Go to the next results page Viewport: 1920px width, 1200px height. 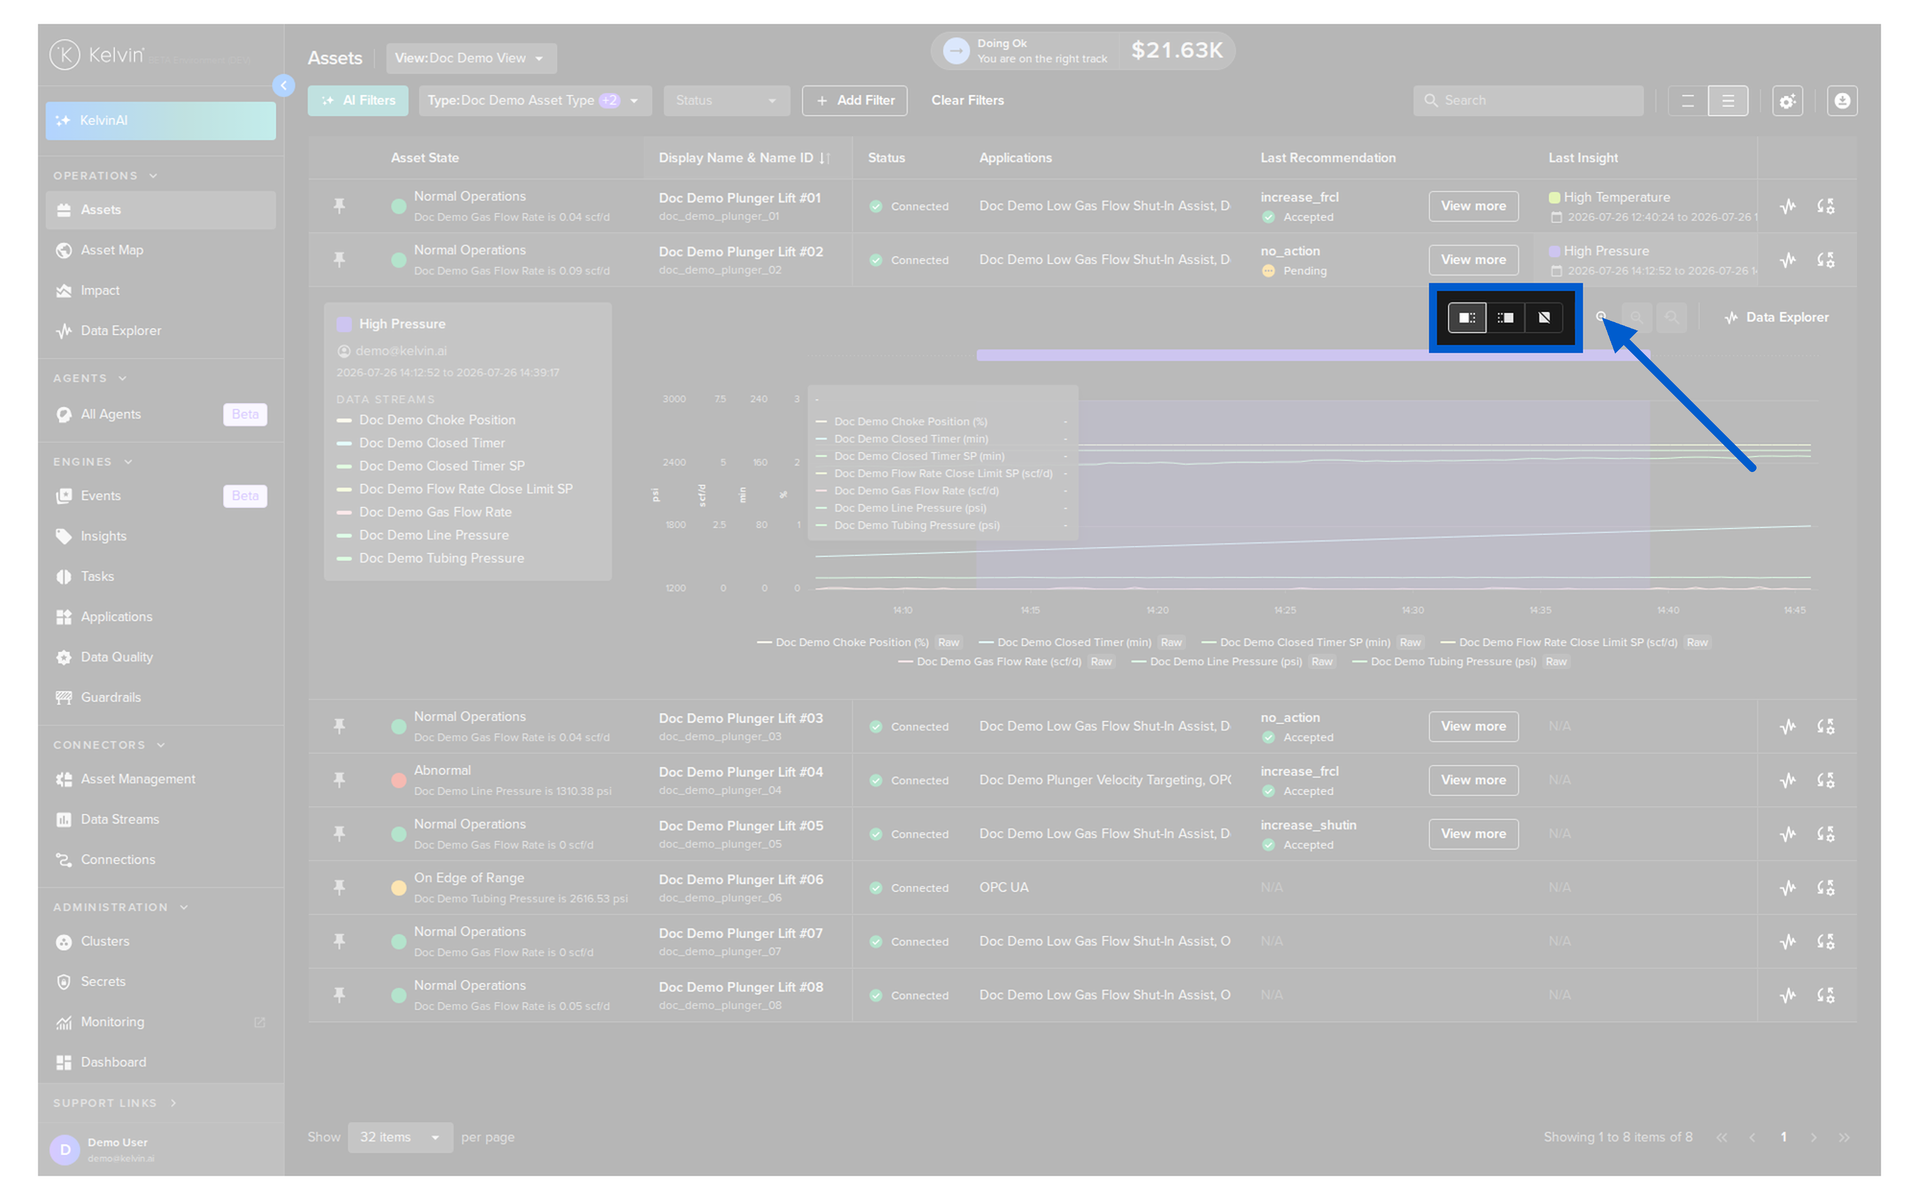(x=1813, y=1138)
